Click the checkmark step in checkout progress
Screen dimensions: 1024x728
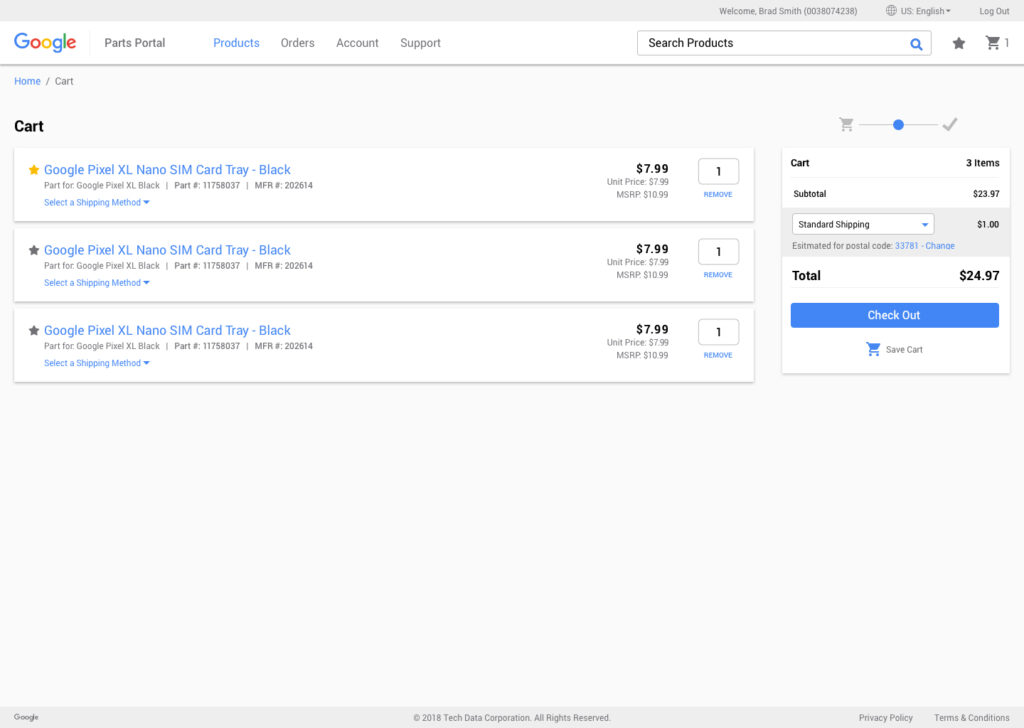[x=950, y=124]
